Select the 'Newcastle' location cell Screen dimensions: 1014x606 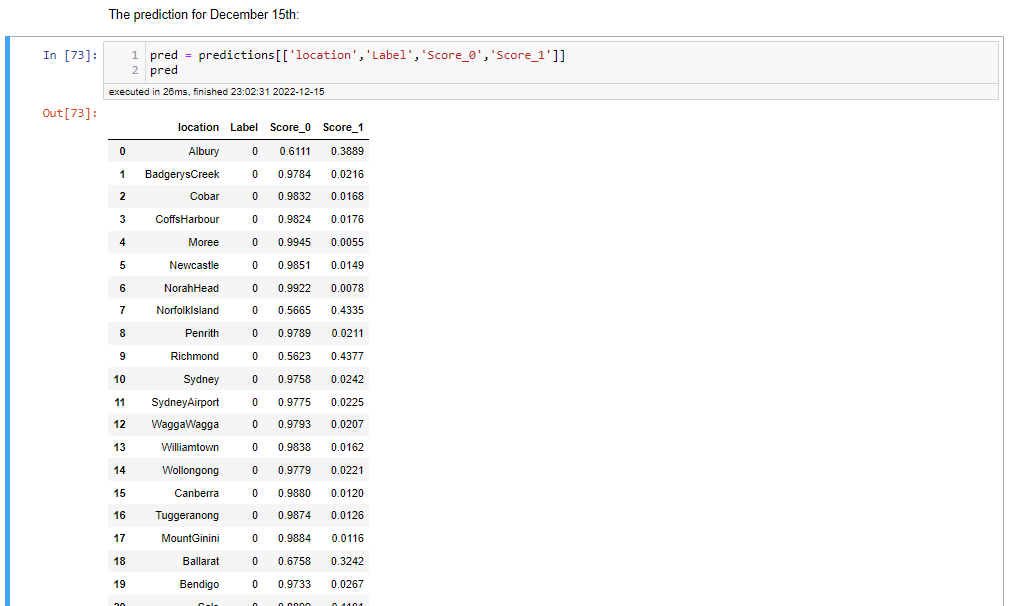[x=194, y=265]
